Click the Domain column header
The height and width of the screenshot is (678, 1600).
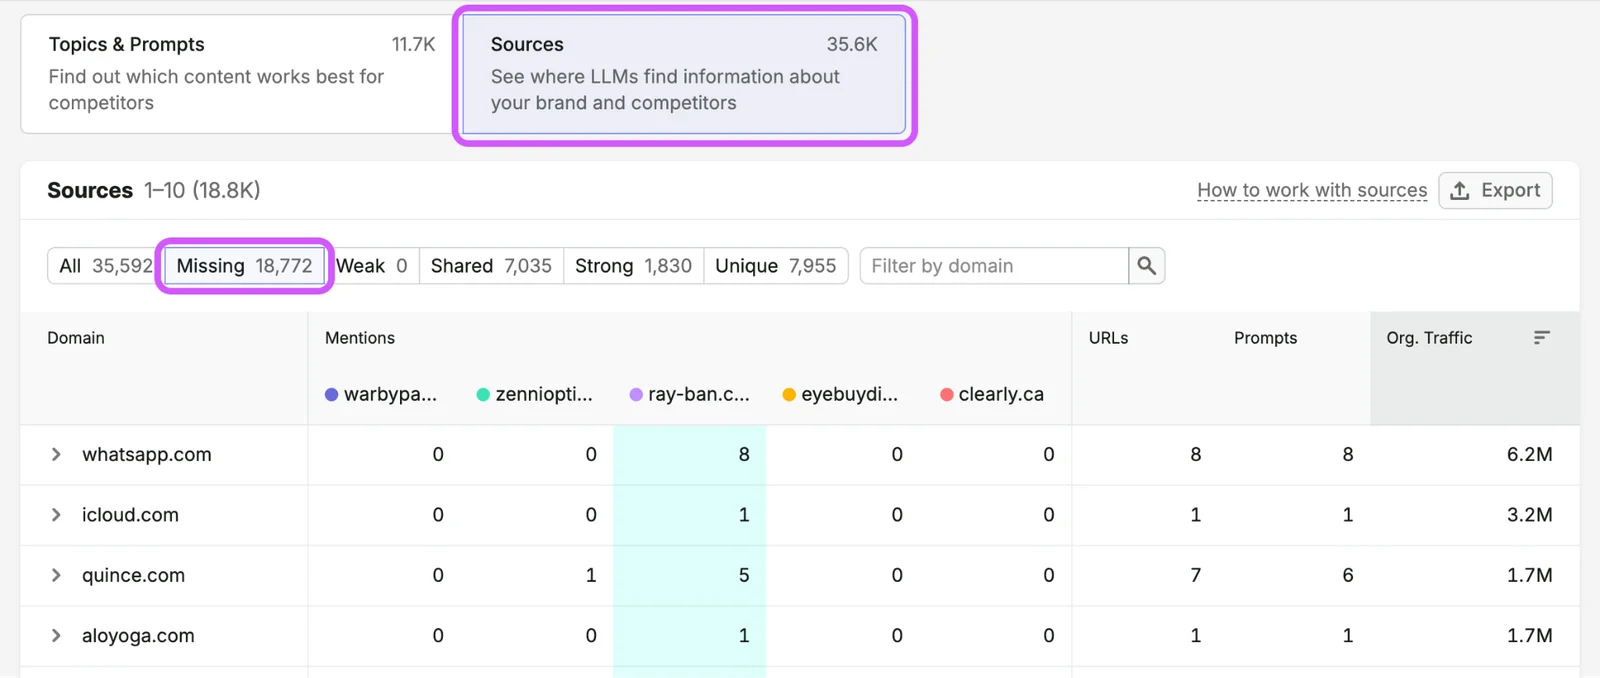[x=76, y=338]
